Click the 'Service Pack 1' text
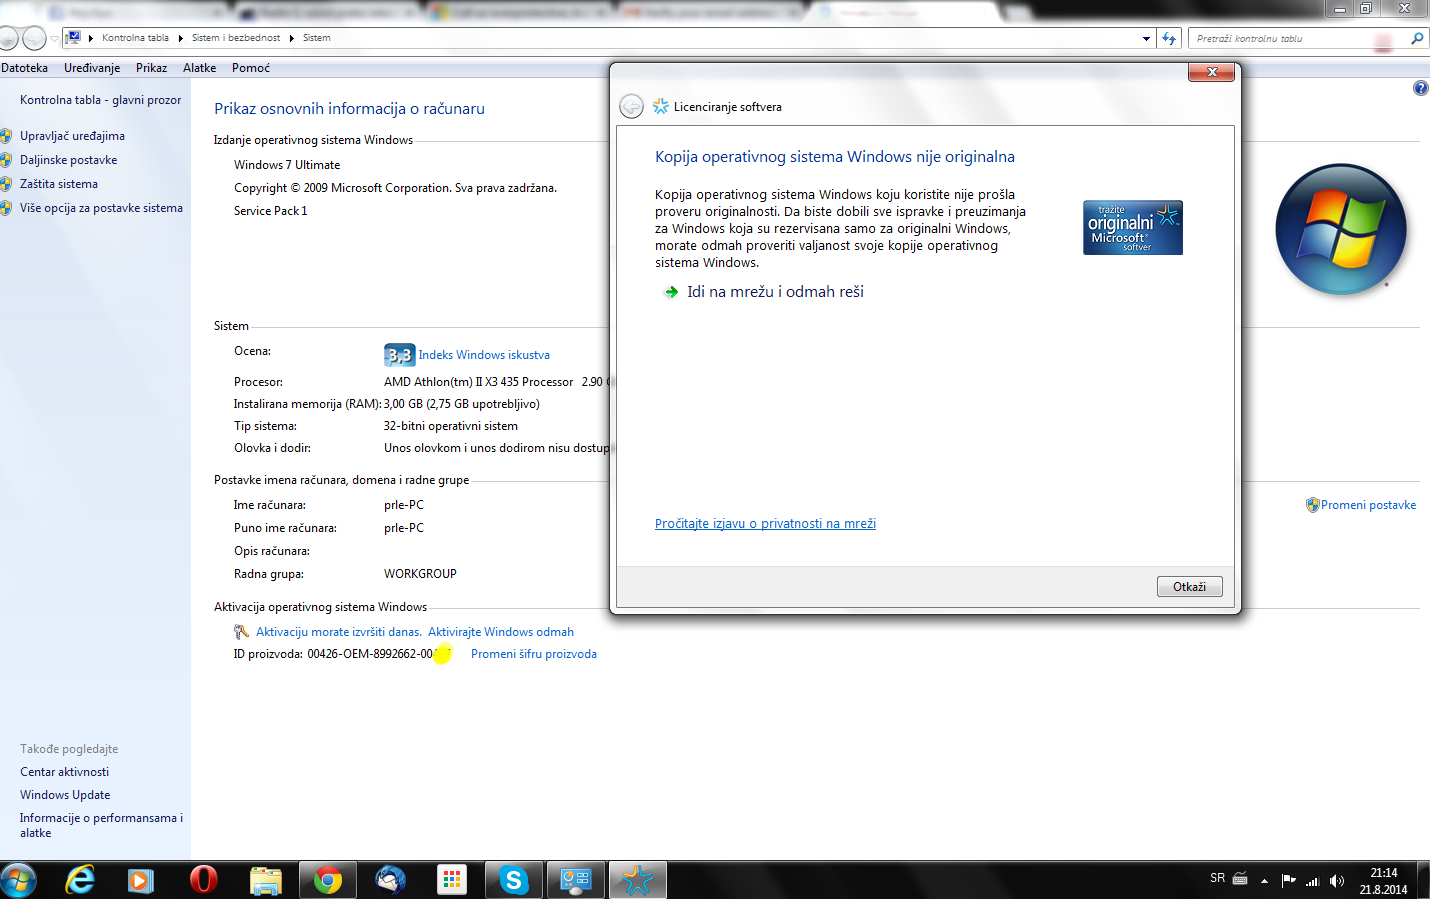The height and width of the screenshot is (899, 1430). click(271, 211)
